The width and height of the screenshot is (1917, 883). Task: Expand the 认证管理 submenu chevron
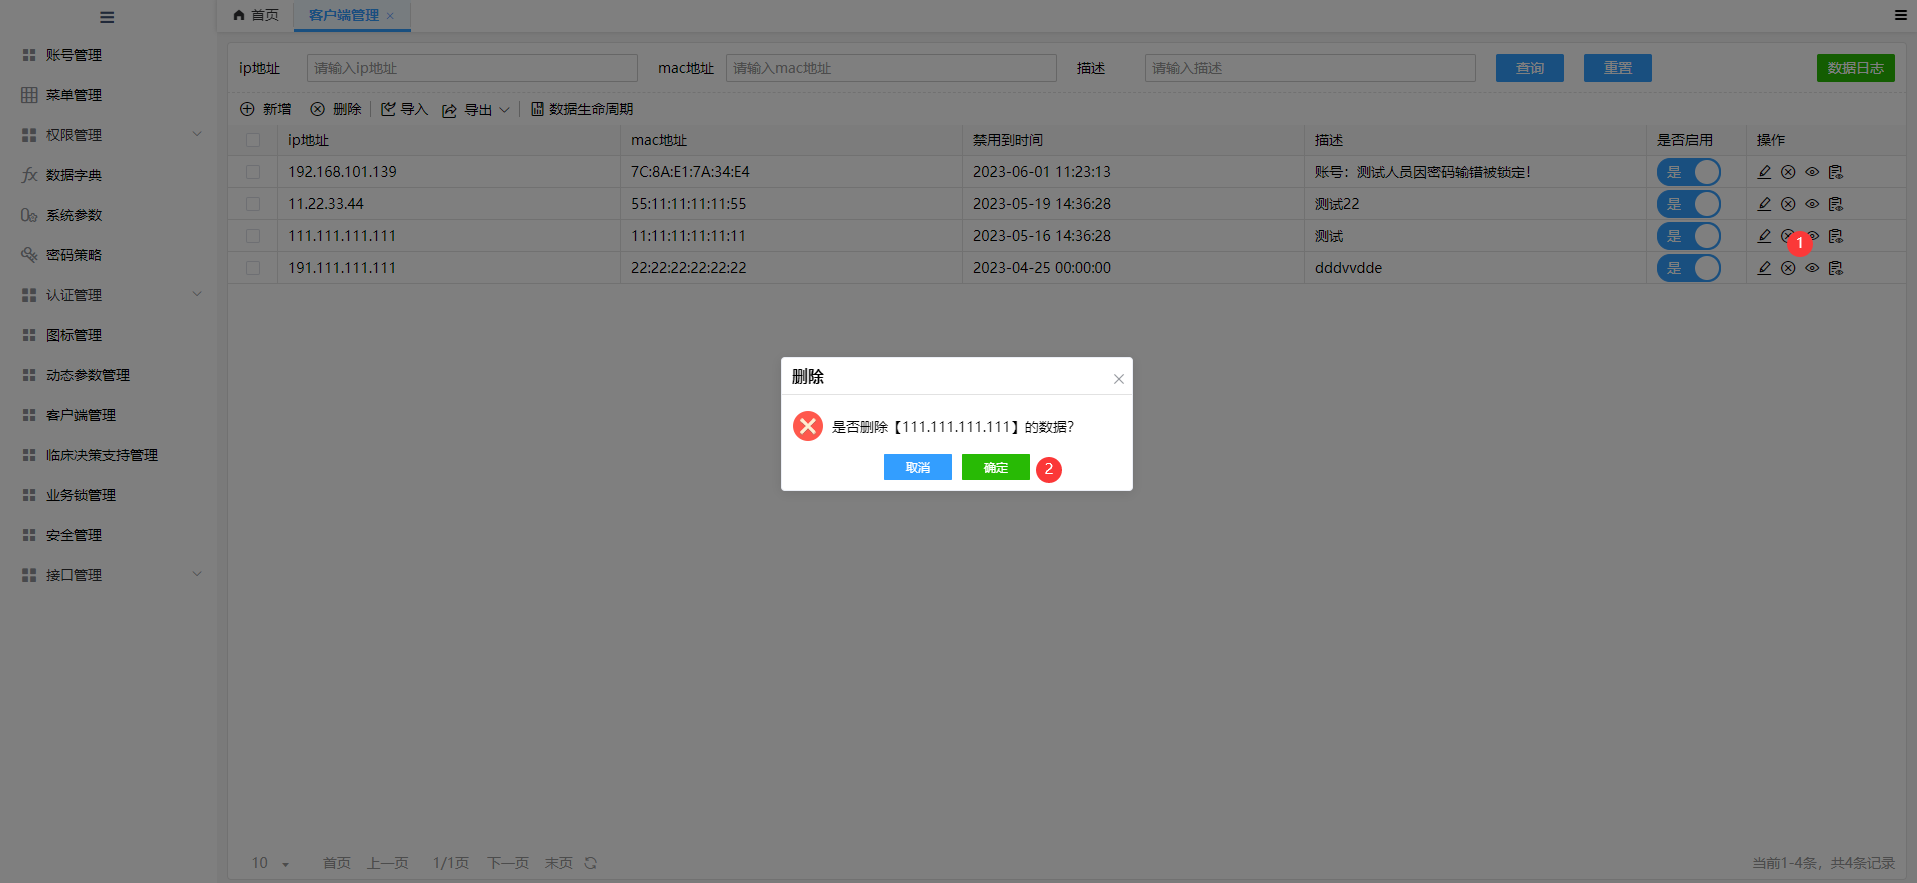(x=197, y=294)
